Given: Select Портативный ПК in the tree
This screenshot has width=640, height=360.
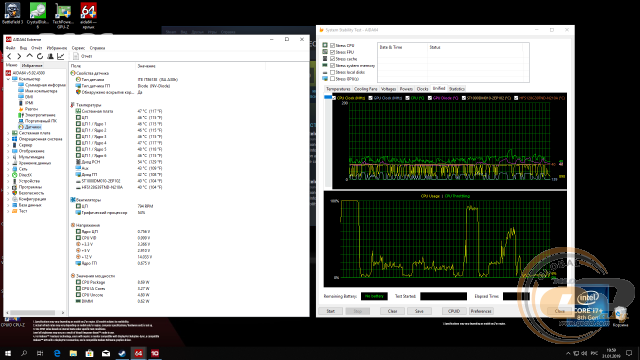Looking at the screenshot, I should (41, 121).
